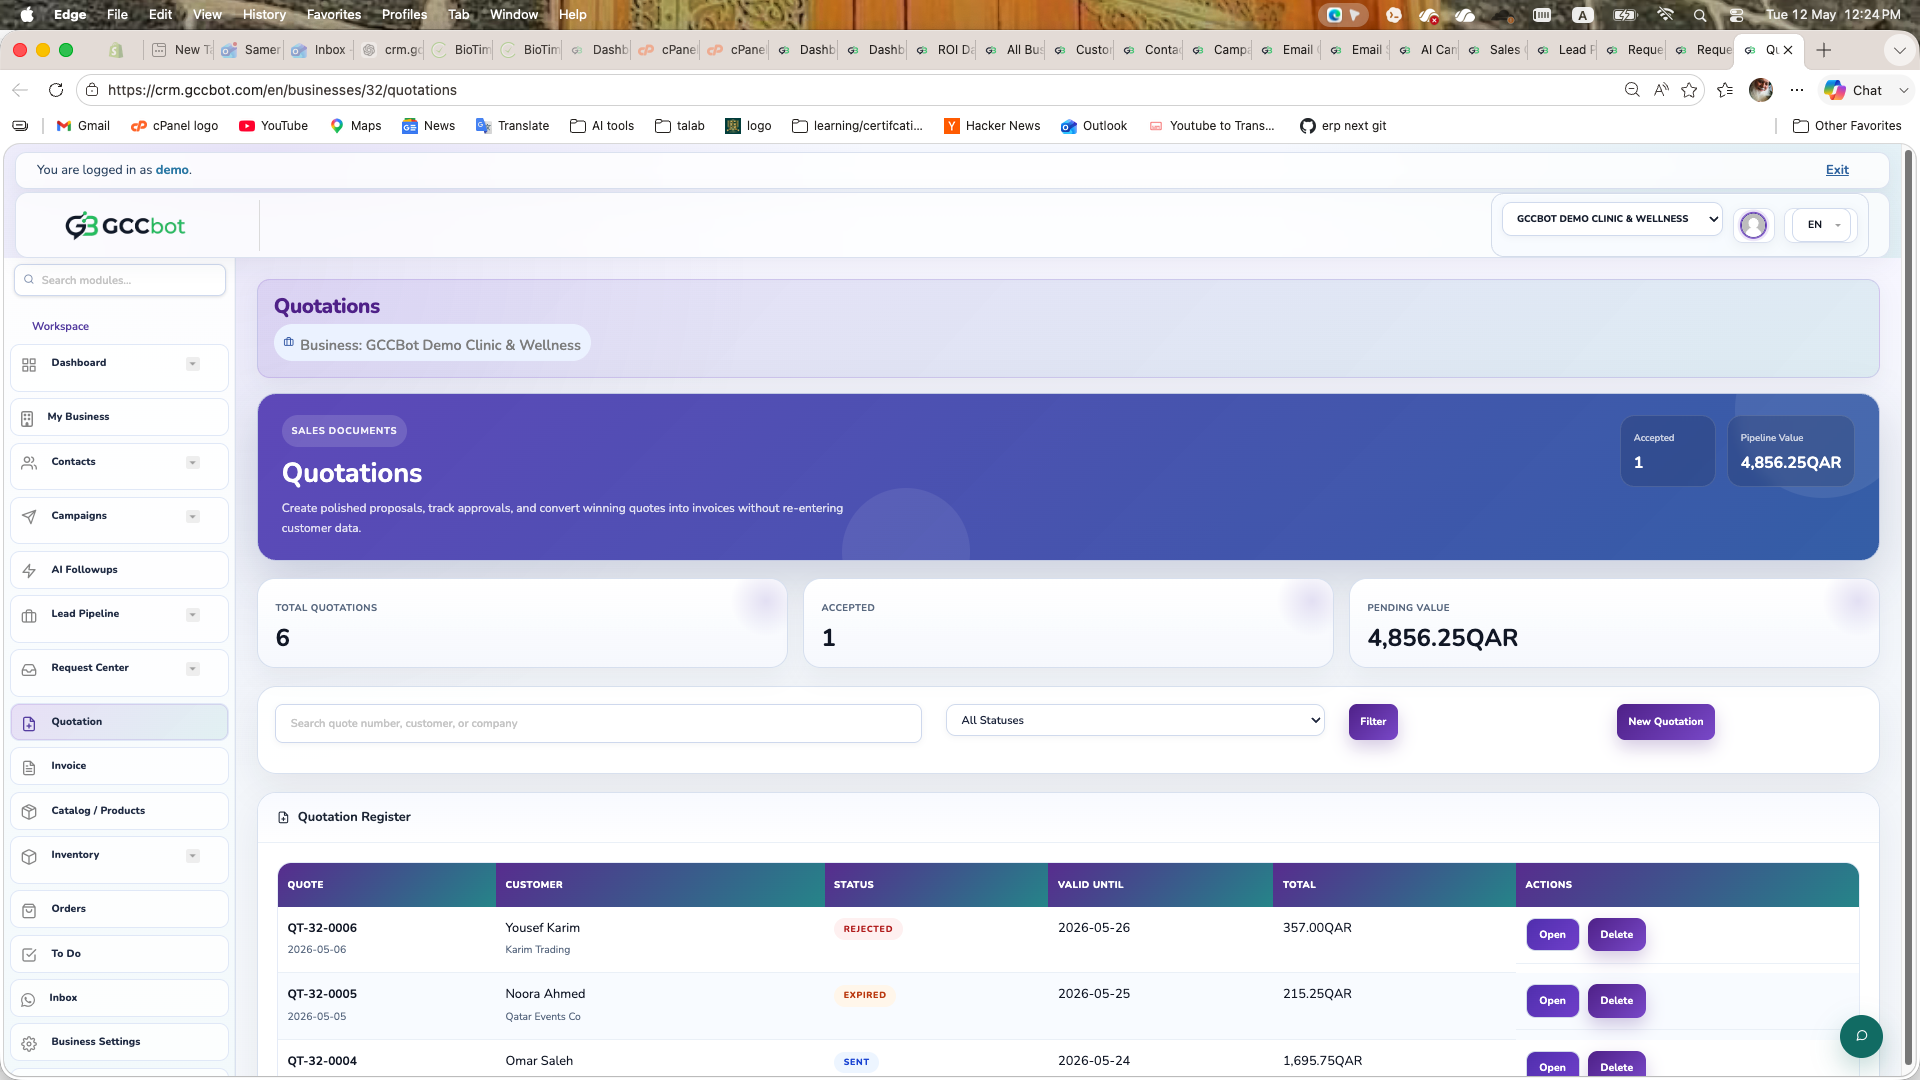This screenshot has height=1080, width=1920.
Task: Expand the Lead Pipeline submenu chevron
Action: (x=193, y=615)
